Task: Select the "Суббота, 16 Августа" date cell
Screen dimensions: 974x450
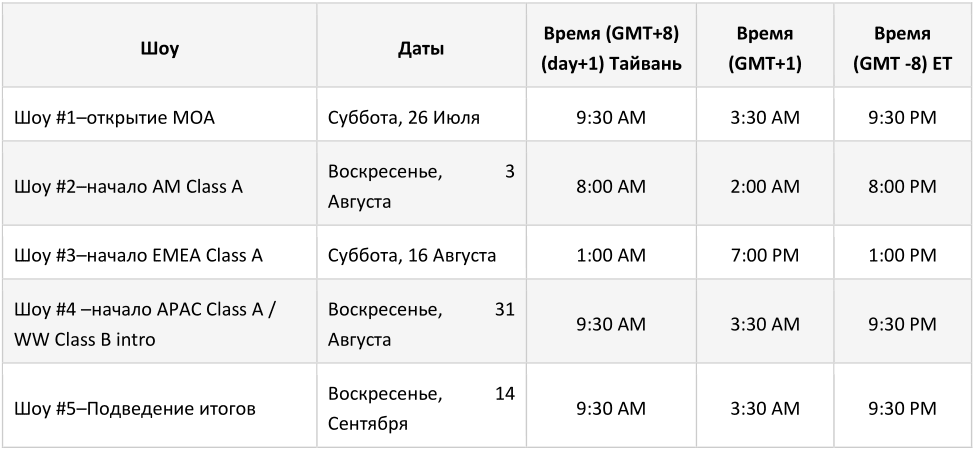Action: point(412,255)
